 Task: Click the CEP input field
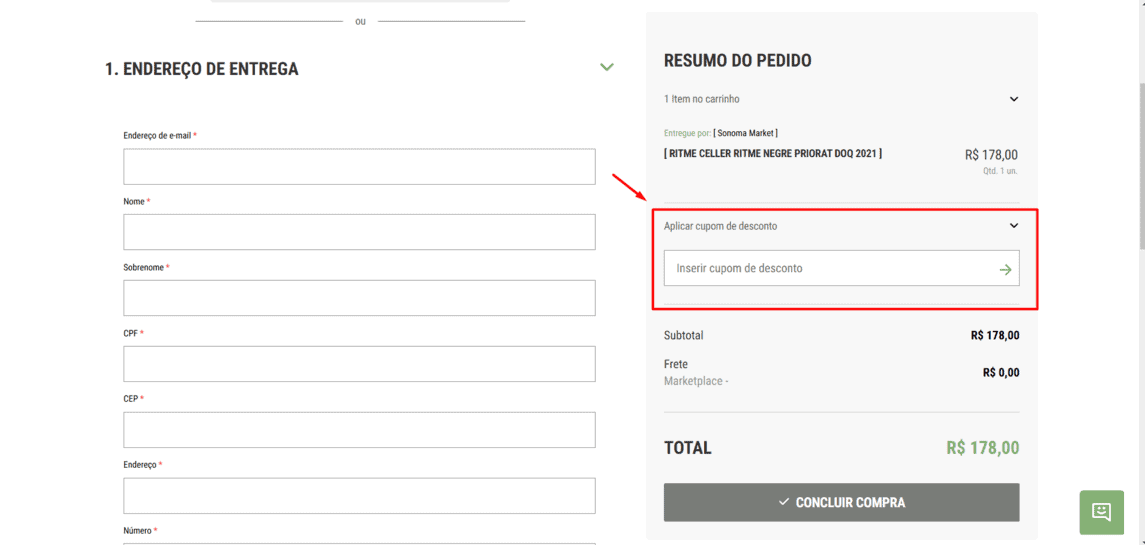pos(359,430)
